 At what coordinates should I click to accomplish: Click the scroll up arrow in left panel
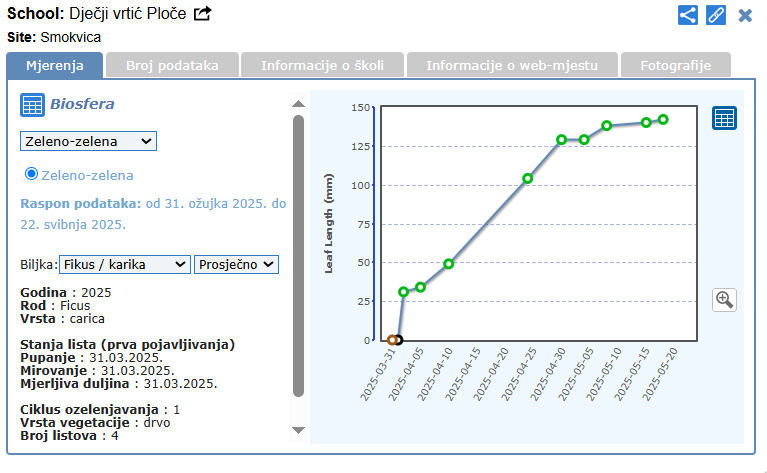click(297, 103)
